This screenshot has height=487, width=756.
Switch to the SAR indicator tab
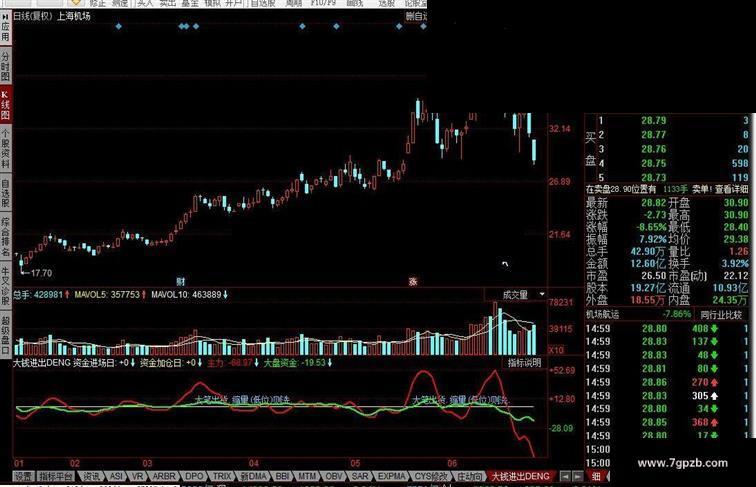[360, 476]
